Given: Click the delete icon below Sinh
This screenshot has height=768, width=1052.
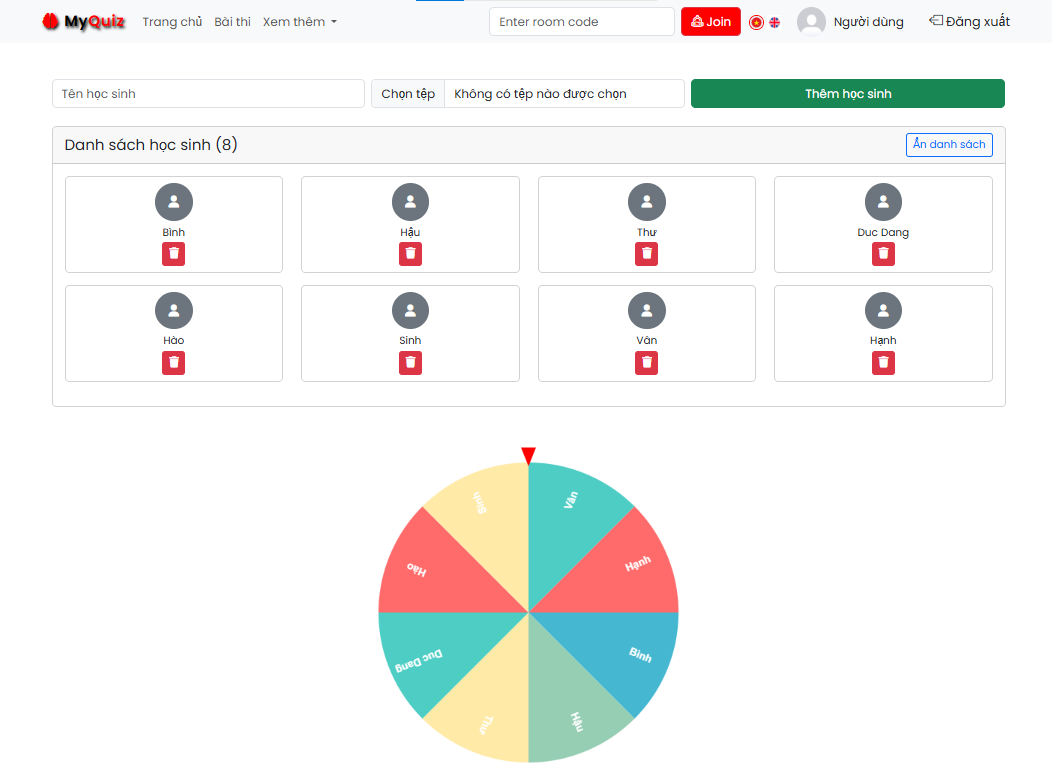Looking at the screenshot, I should pyautogui.click(x=410, y=362).
